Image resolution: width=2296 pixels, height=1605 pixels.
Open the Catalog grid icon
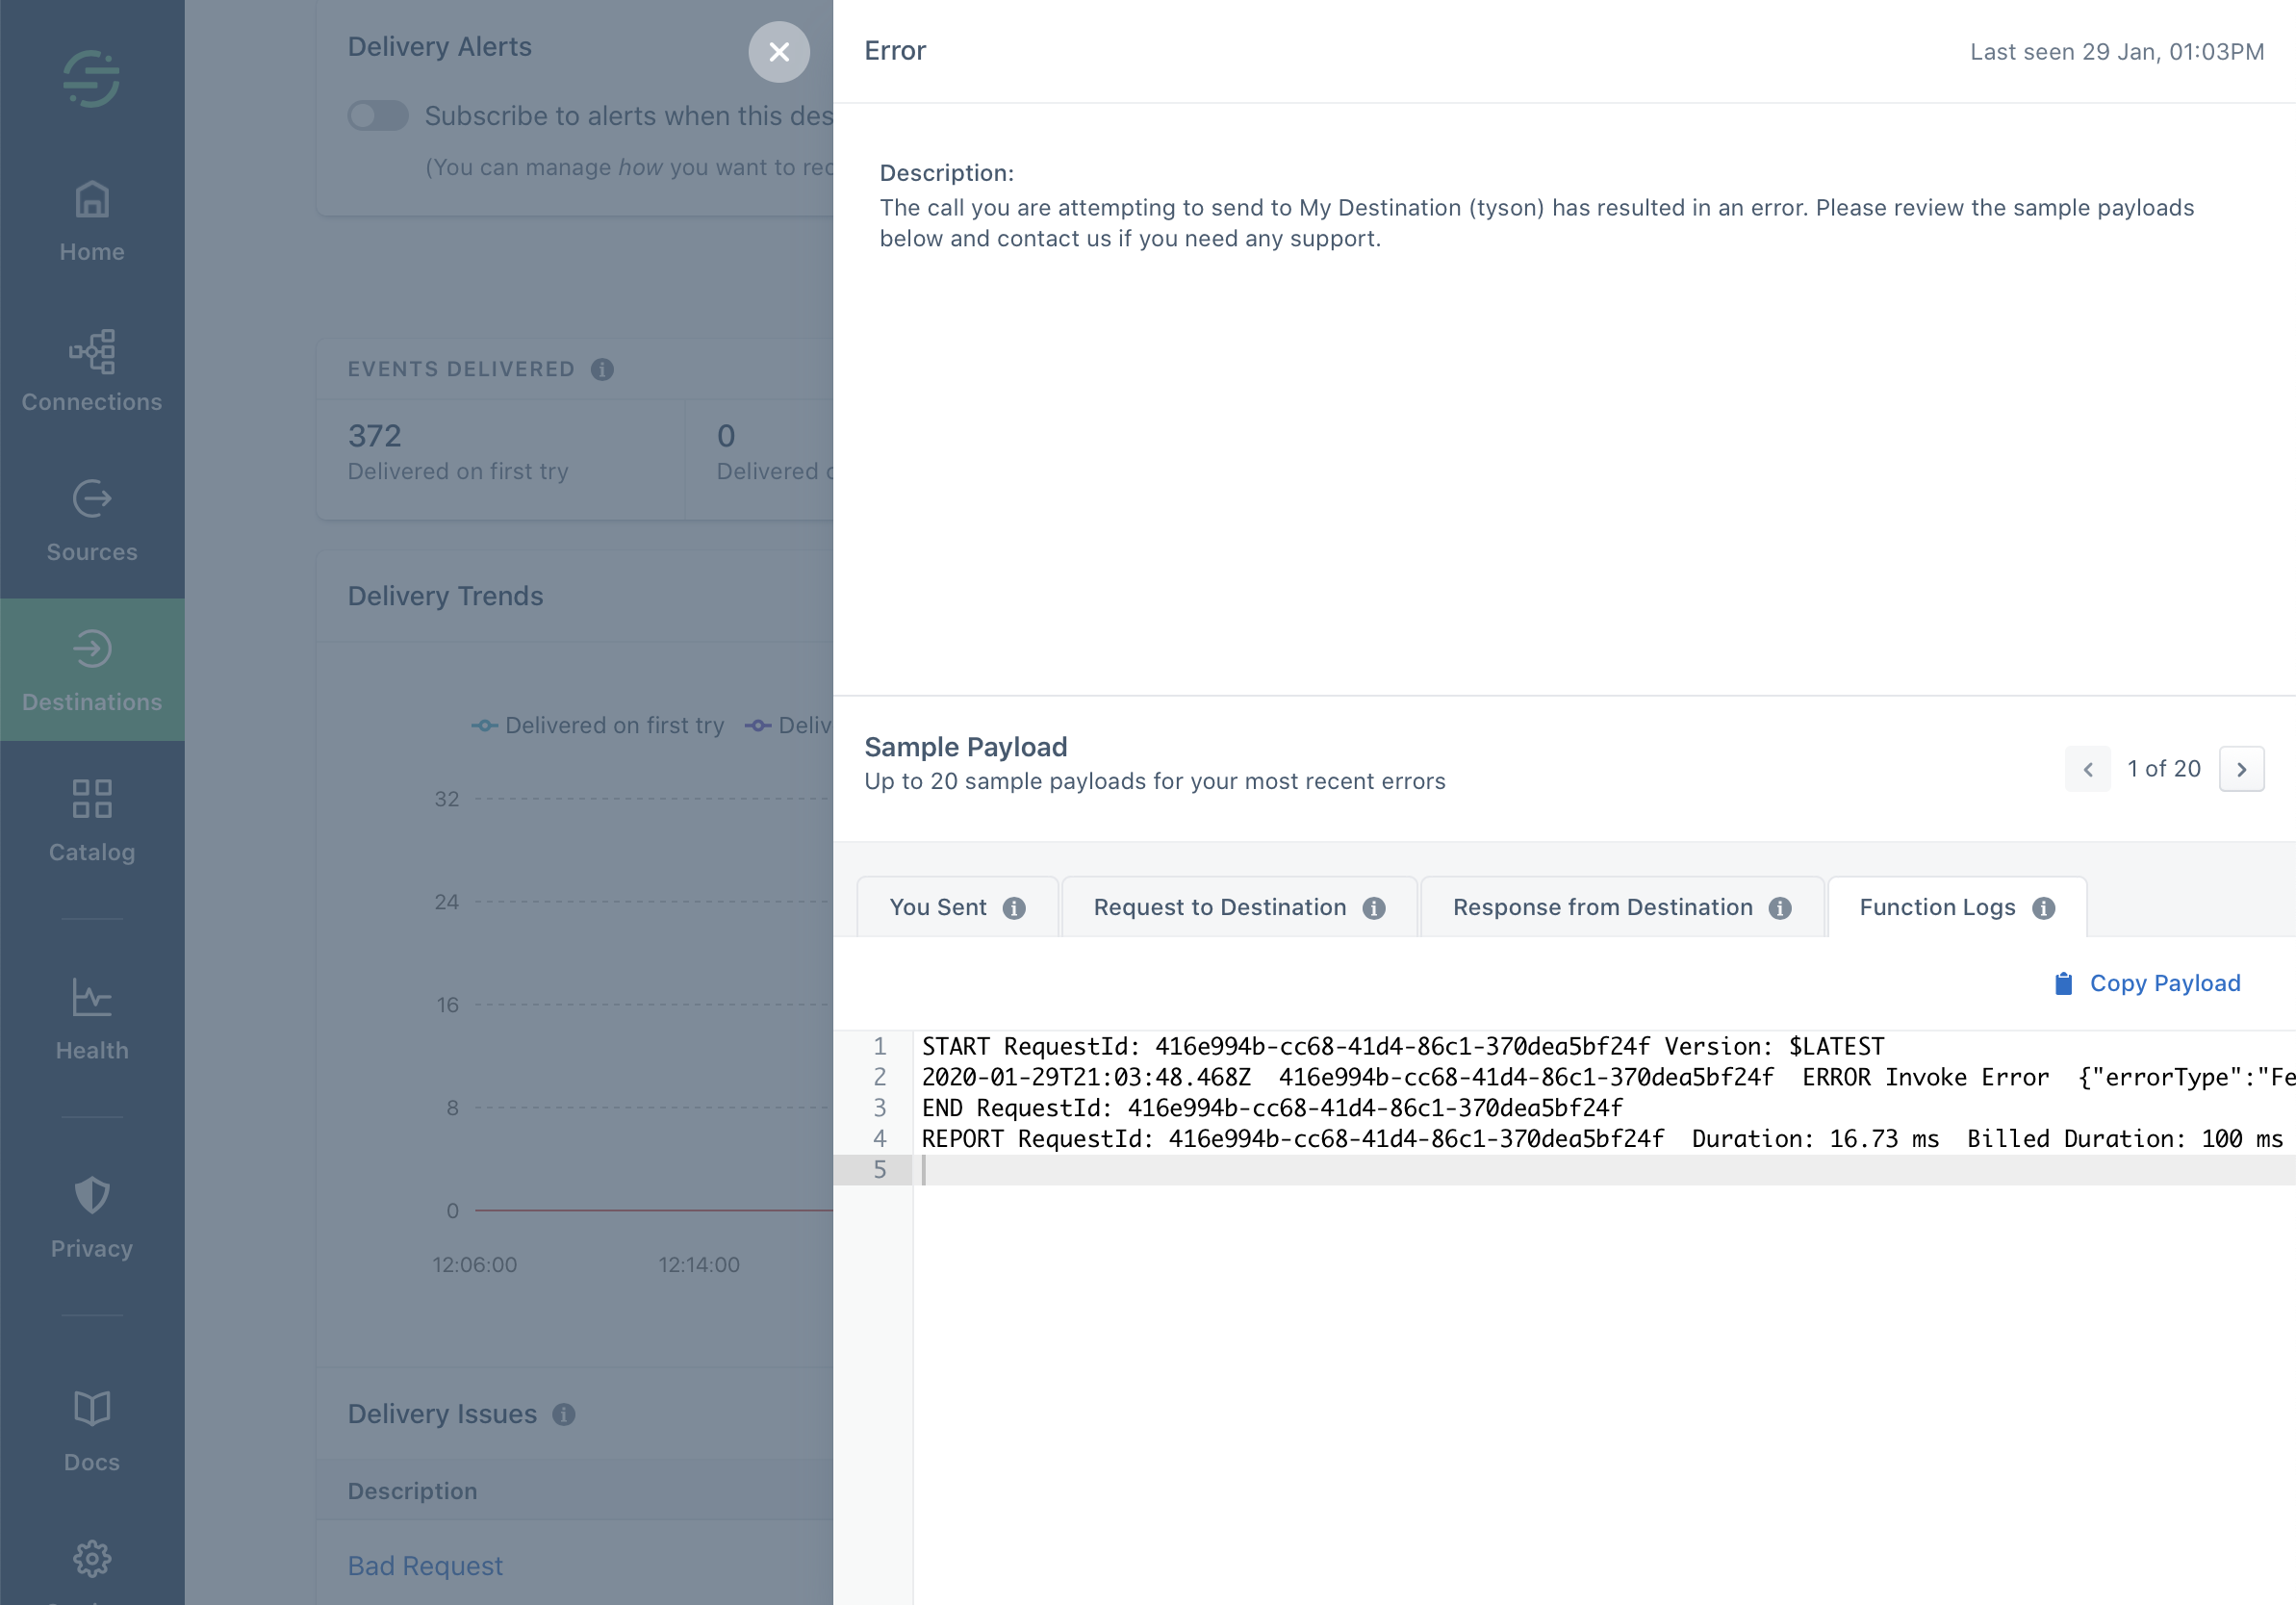91,820
